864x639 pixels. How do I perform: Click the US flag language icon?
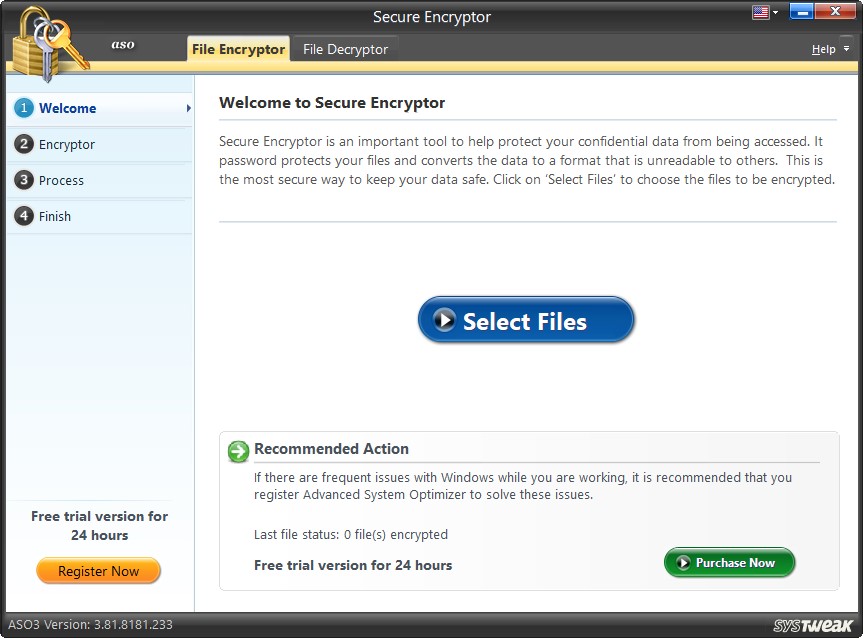point(760,10)
